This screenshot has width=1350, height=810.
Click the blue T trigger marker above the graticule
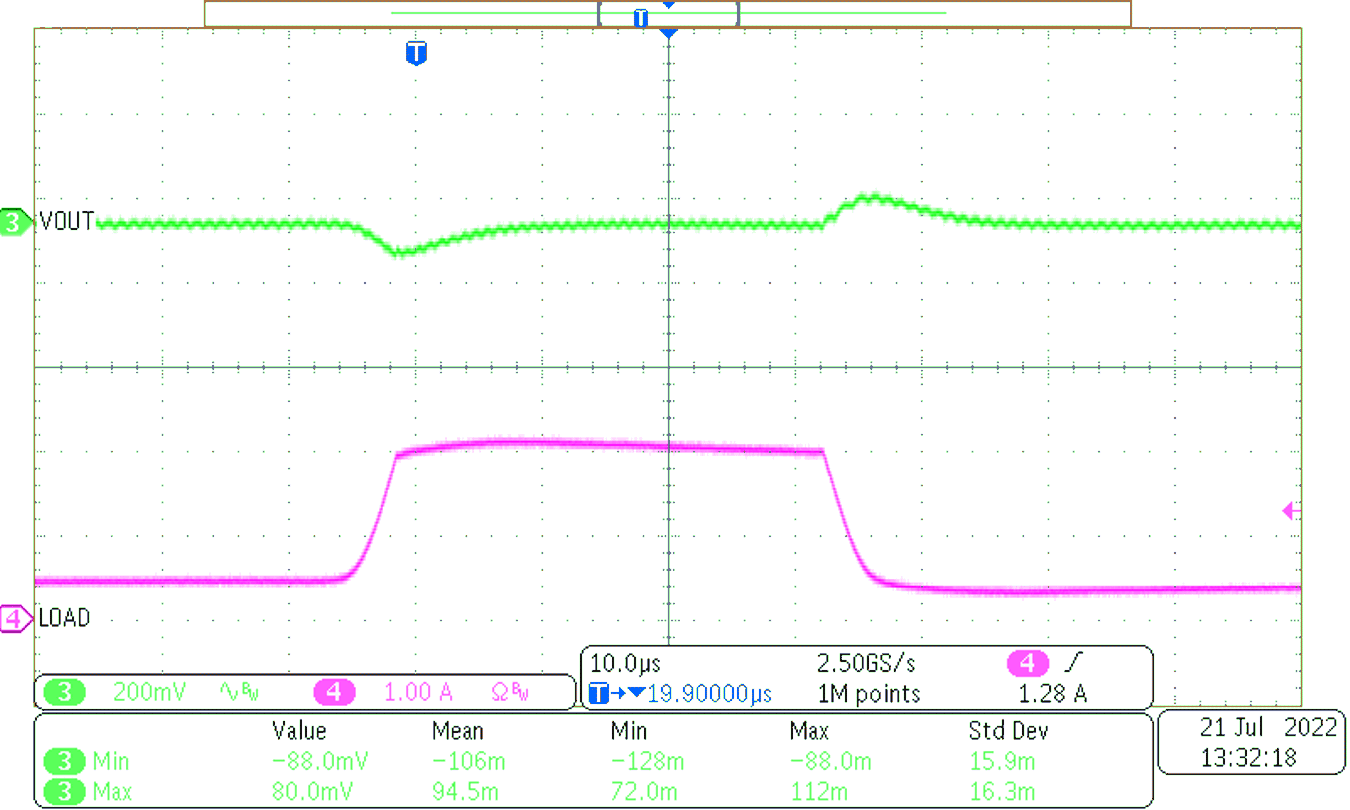pyautogui.click(x=417, y=55)
